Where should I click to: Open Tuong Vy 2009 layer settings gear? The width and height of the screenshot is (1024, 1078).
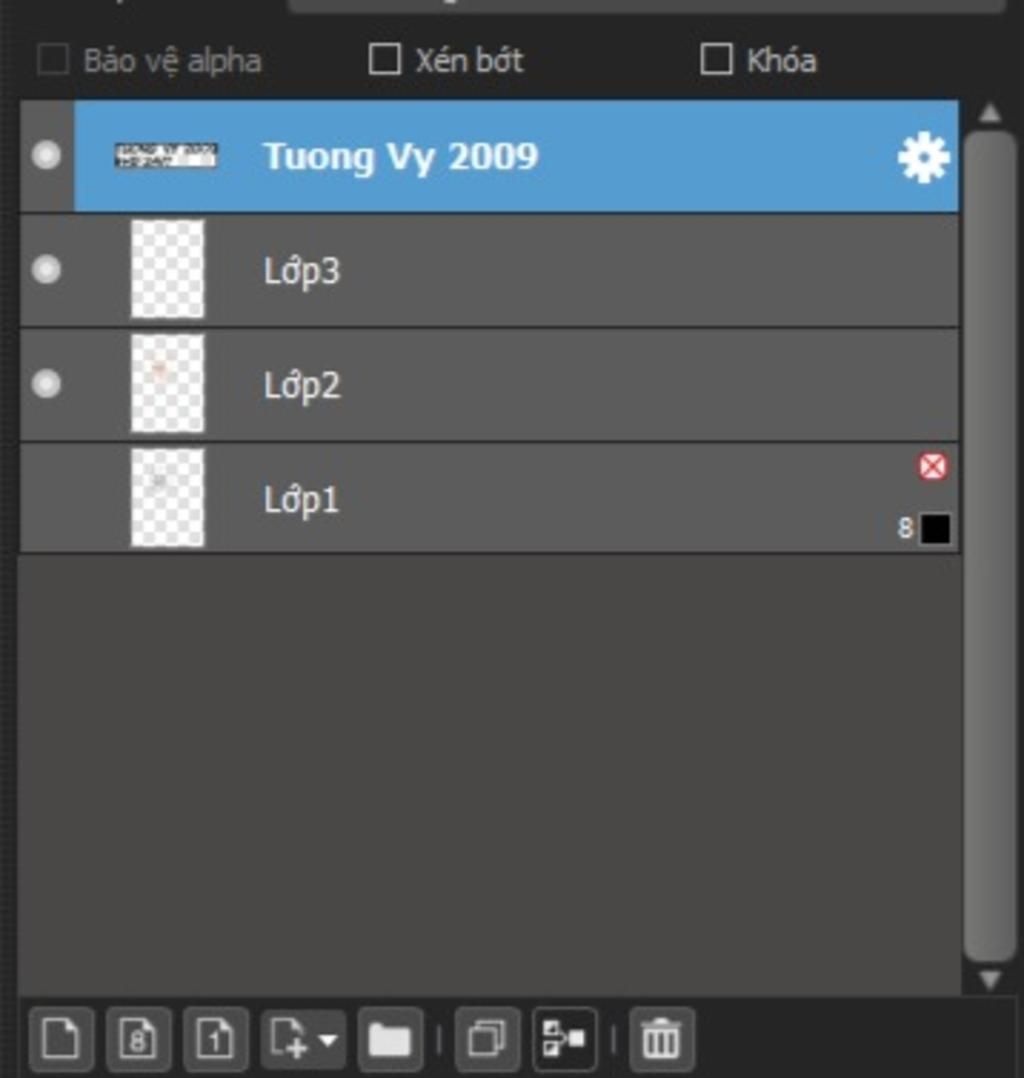[923, 158]
